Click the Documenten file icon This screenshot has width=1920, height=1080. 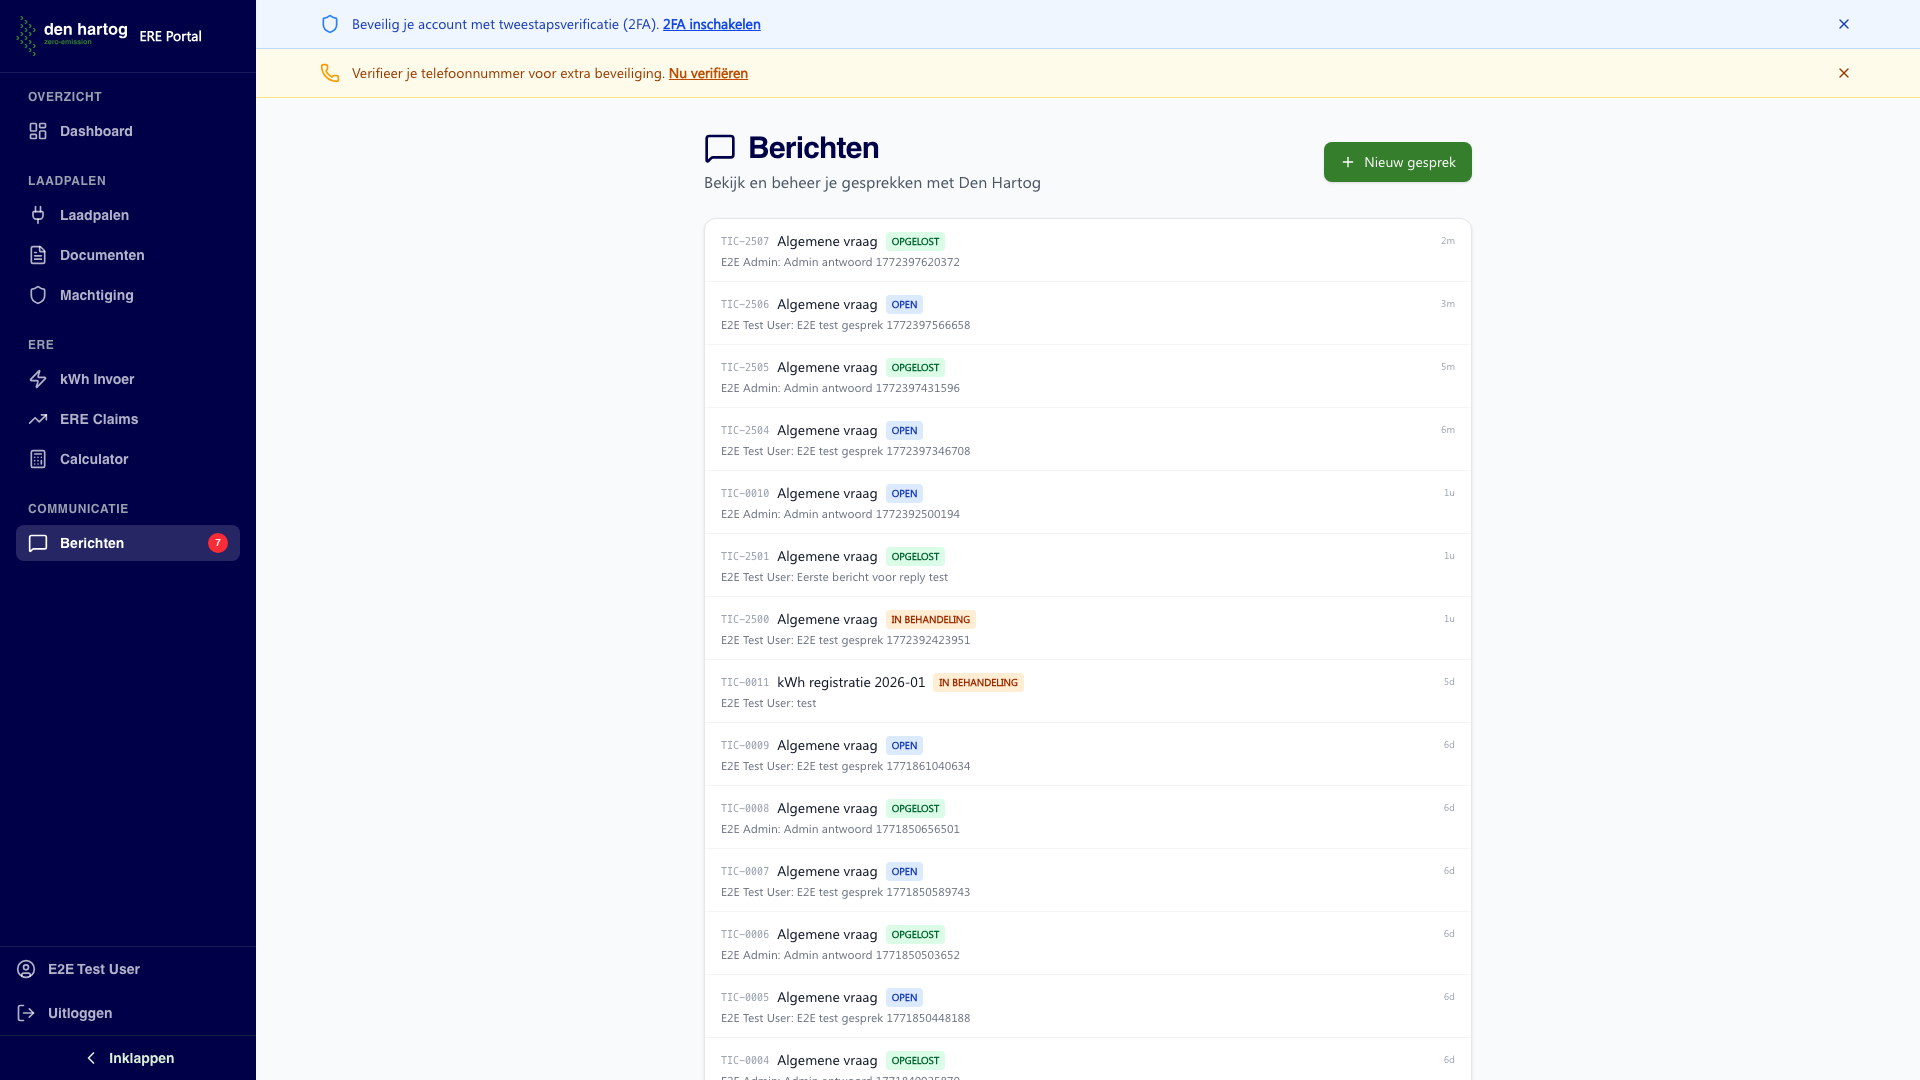click(x=38, y=255)
